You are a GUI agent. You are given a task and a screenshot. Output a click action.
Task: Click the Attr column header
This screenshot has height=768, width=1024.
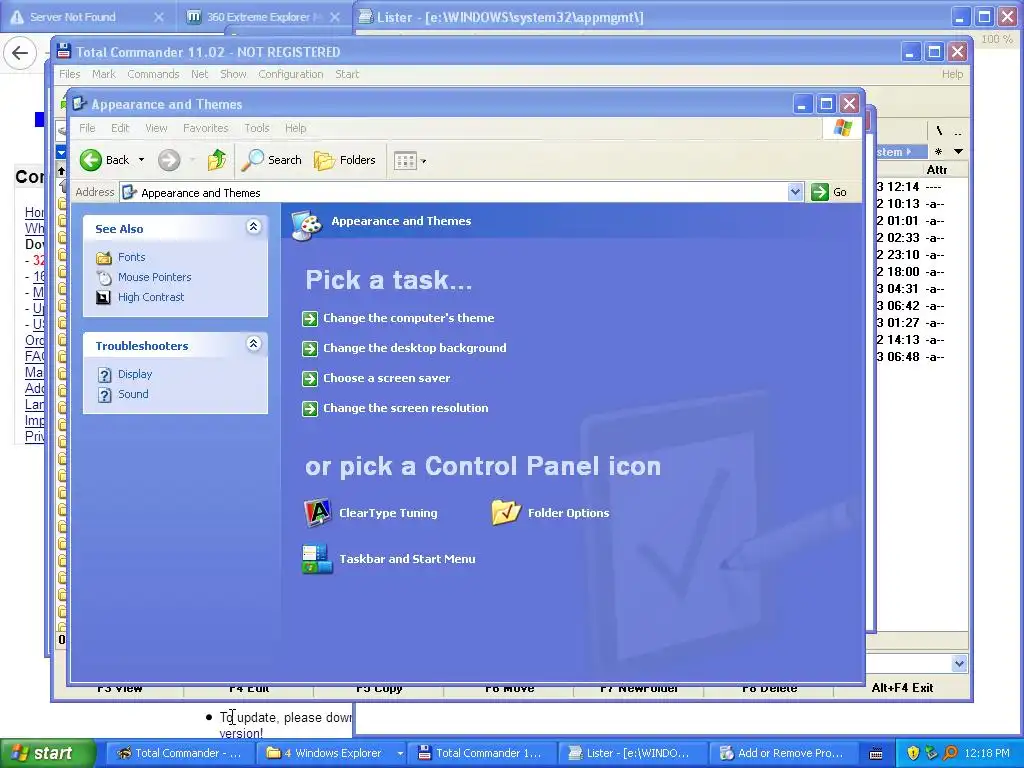coord(936,170)
